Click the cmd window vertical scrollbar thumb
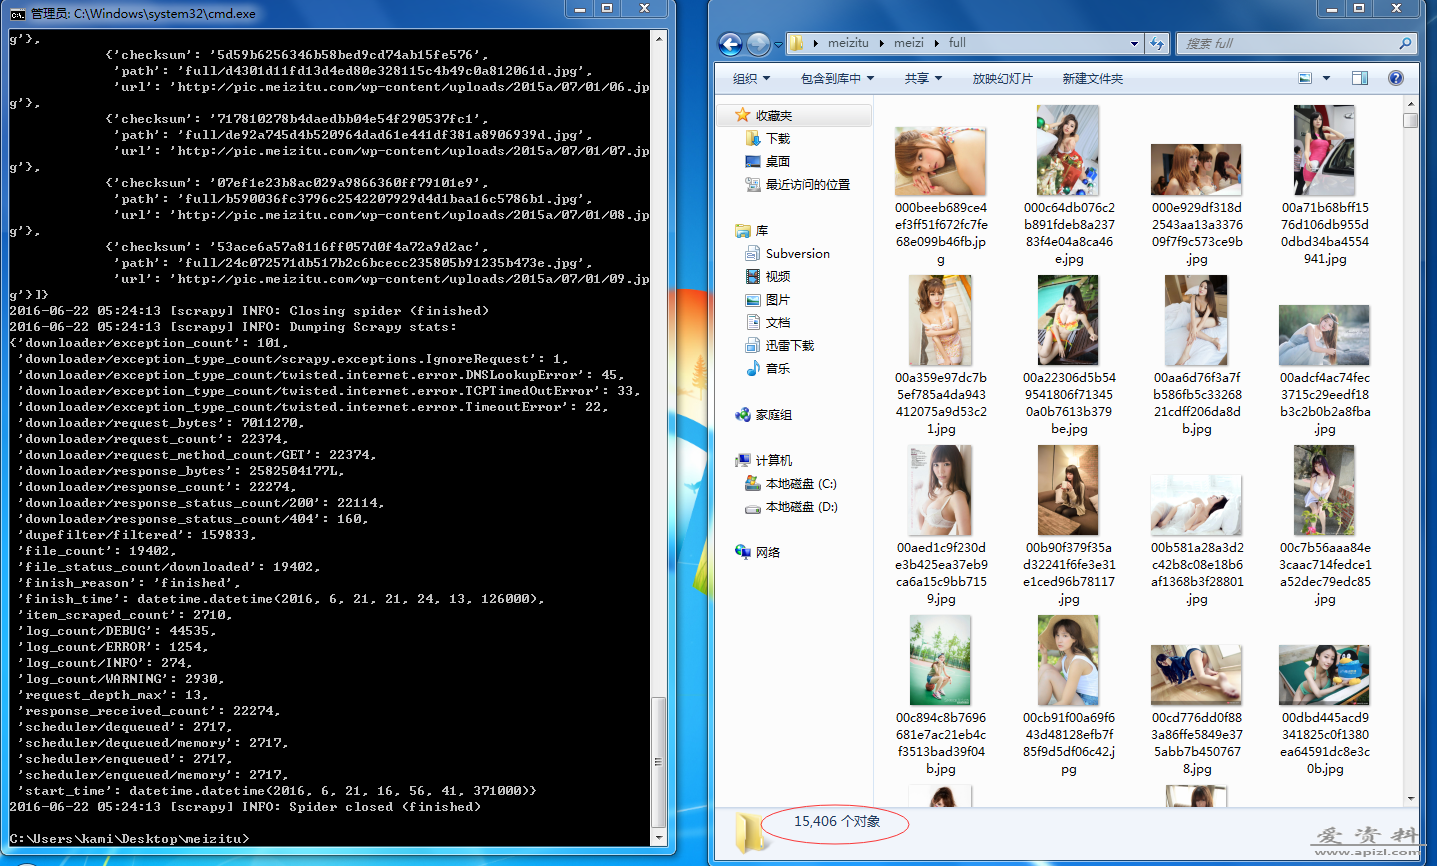The height and width of the screenshot is (866, 1437). click(x=658, y=760)
